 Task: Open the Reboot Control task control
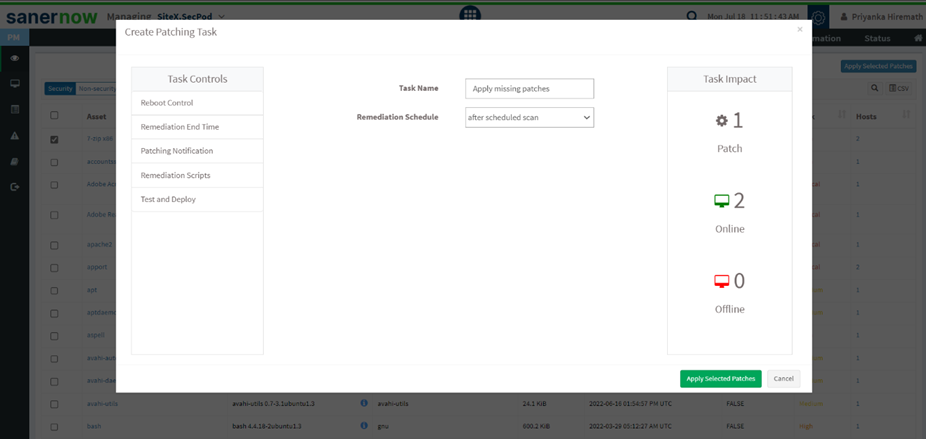tap(197, 103)
